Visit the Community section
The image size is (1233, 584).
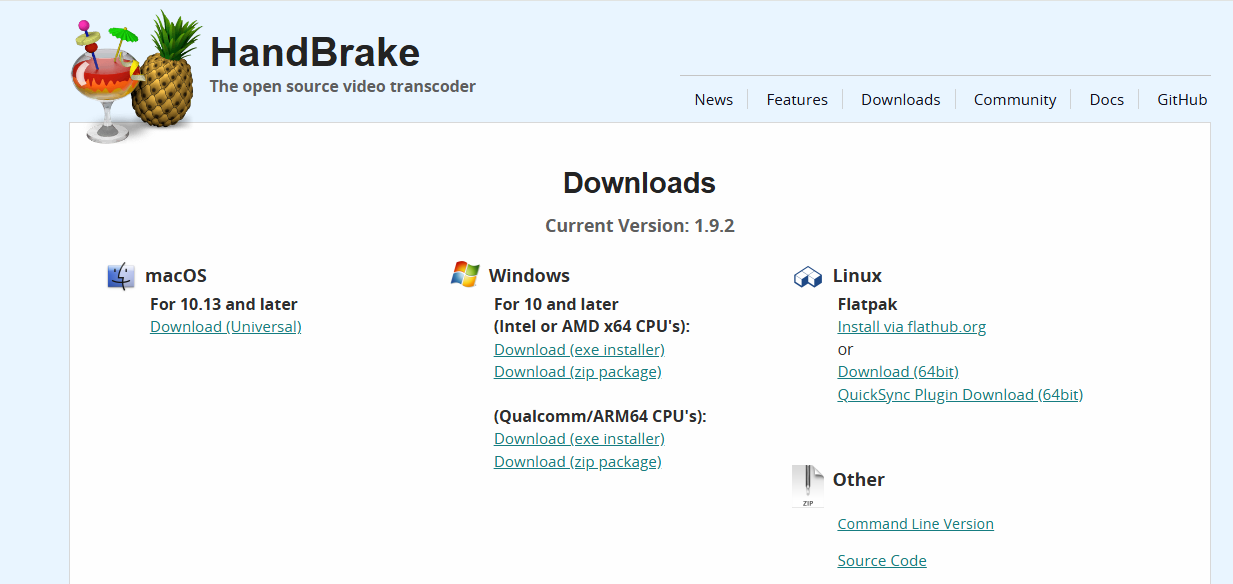point(1015,100)
